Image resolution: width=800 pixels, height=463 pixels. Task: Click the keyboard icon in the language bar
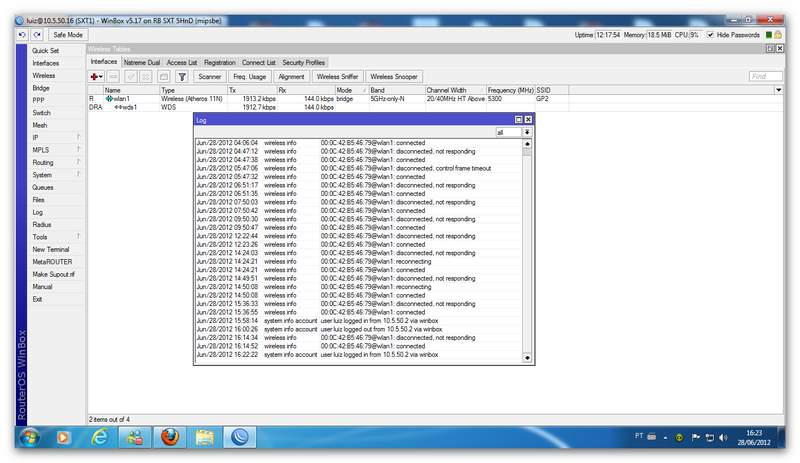coord(652,437)
